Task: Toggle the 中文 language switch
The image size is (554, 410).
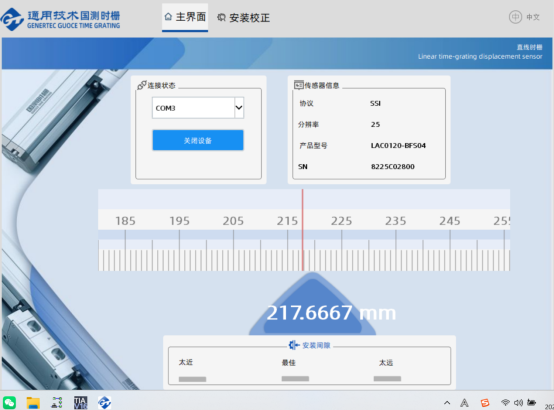Action: coord(524,17)
